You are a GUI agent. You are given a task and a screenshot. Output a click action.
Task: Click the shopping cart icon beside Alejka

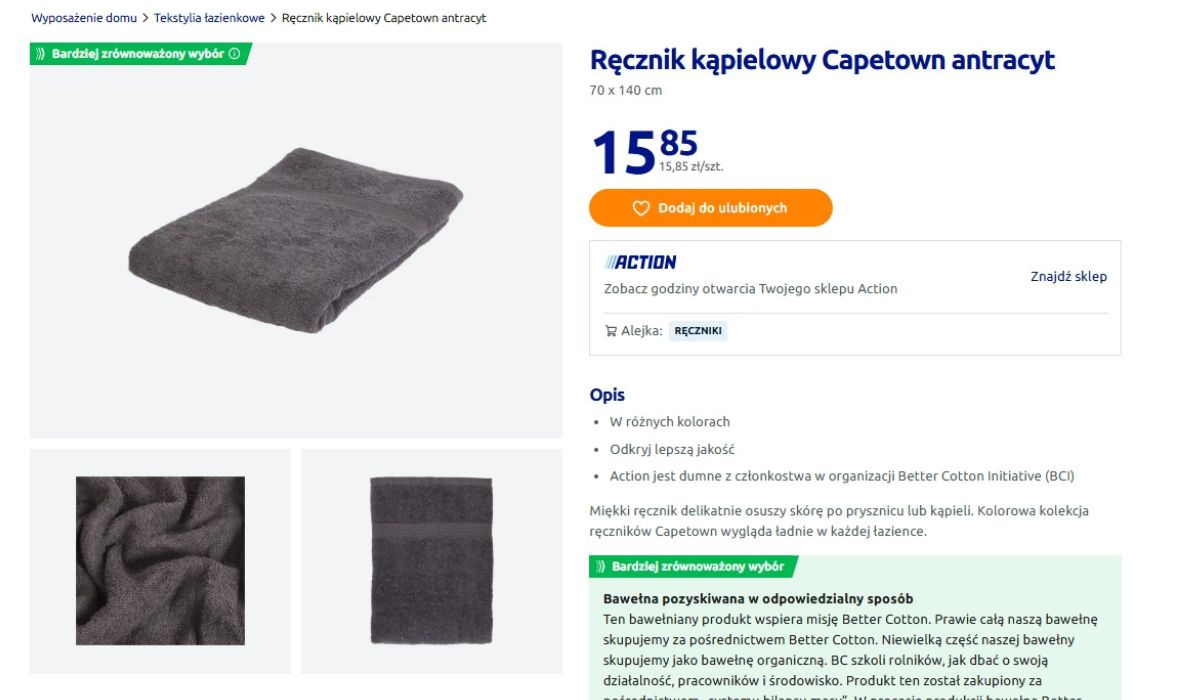(x=611, y=331)
